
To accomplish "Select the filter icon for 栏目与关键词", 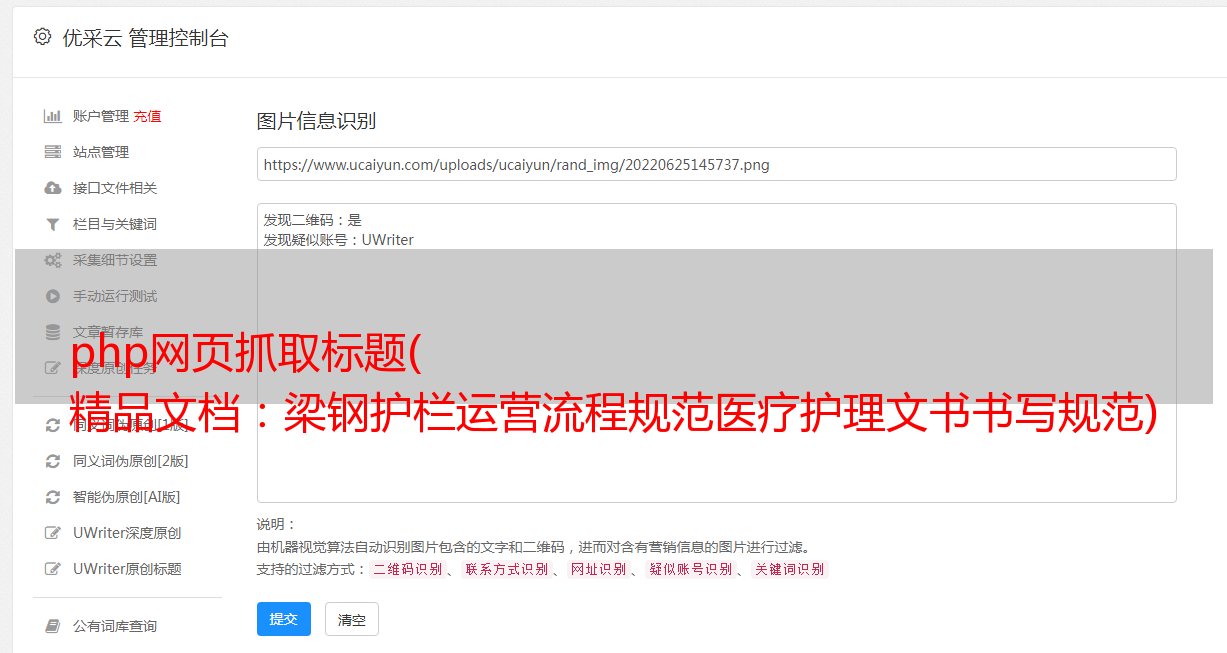I will coord(53,224).
